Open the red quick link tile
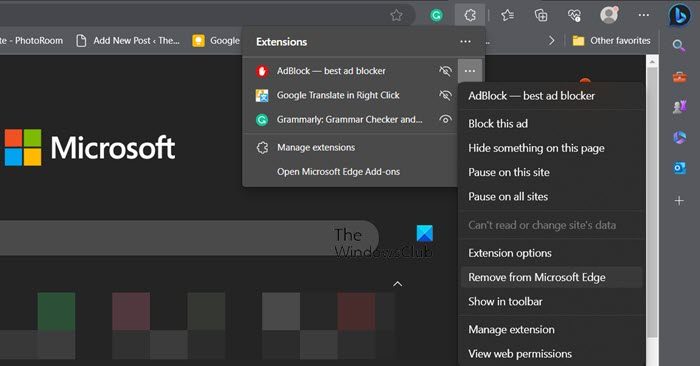Viewport: 700px width, 366px height. 356,312
